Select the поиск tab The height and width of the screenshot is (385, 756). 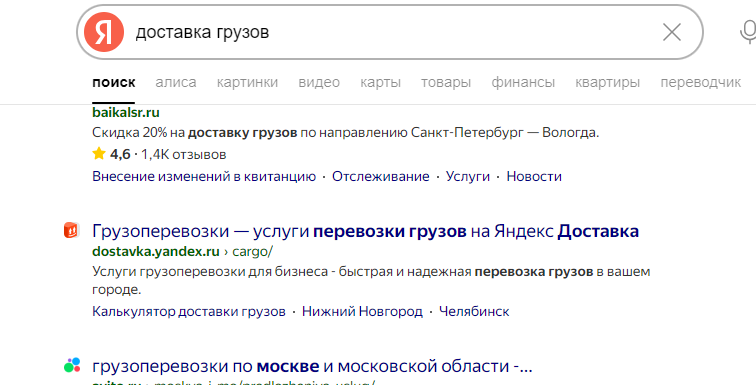click(114, 82)
